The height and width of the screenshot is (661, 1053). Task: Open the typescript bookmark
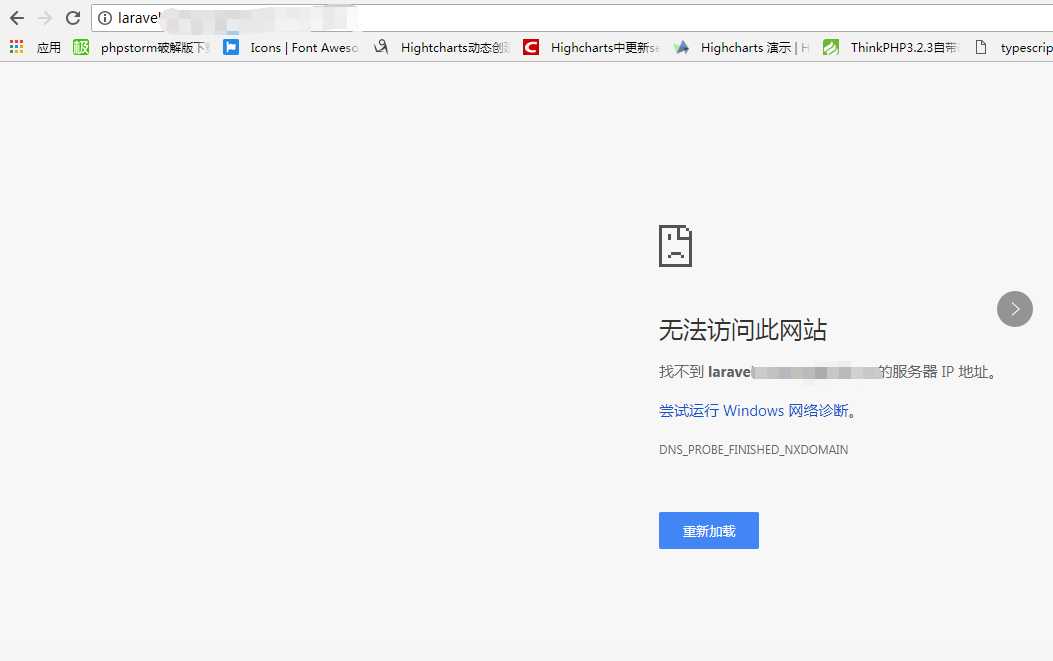tap(1021, 47)
